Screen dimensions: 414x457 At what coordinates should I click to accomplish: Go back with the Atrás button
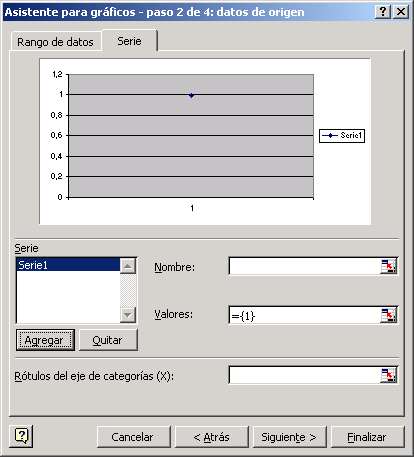[212, 437]
